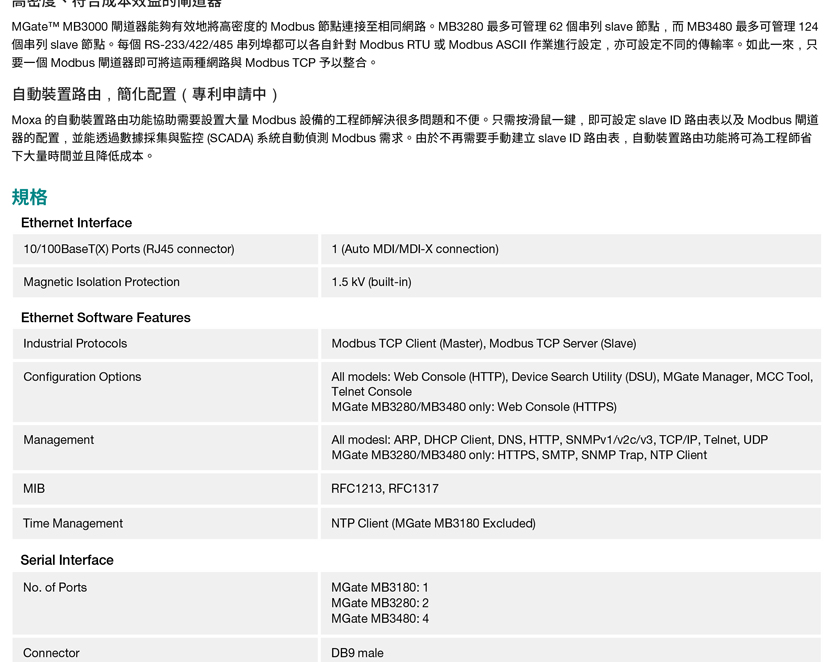Click the Management row label
Viewport: 830px width, 662px height.
(58, 440)
